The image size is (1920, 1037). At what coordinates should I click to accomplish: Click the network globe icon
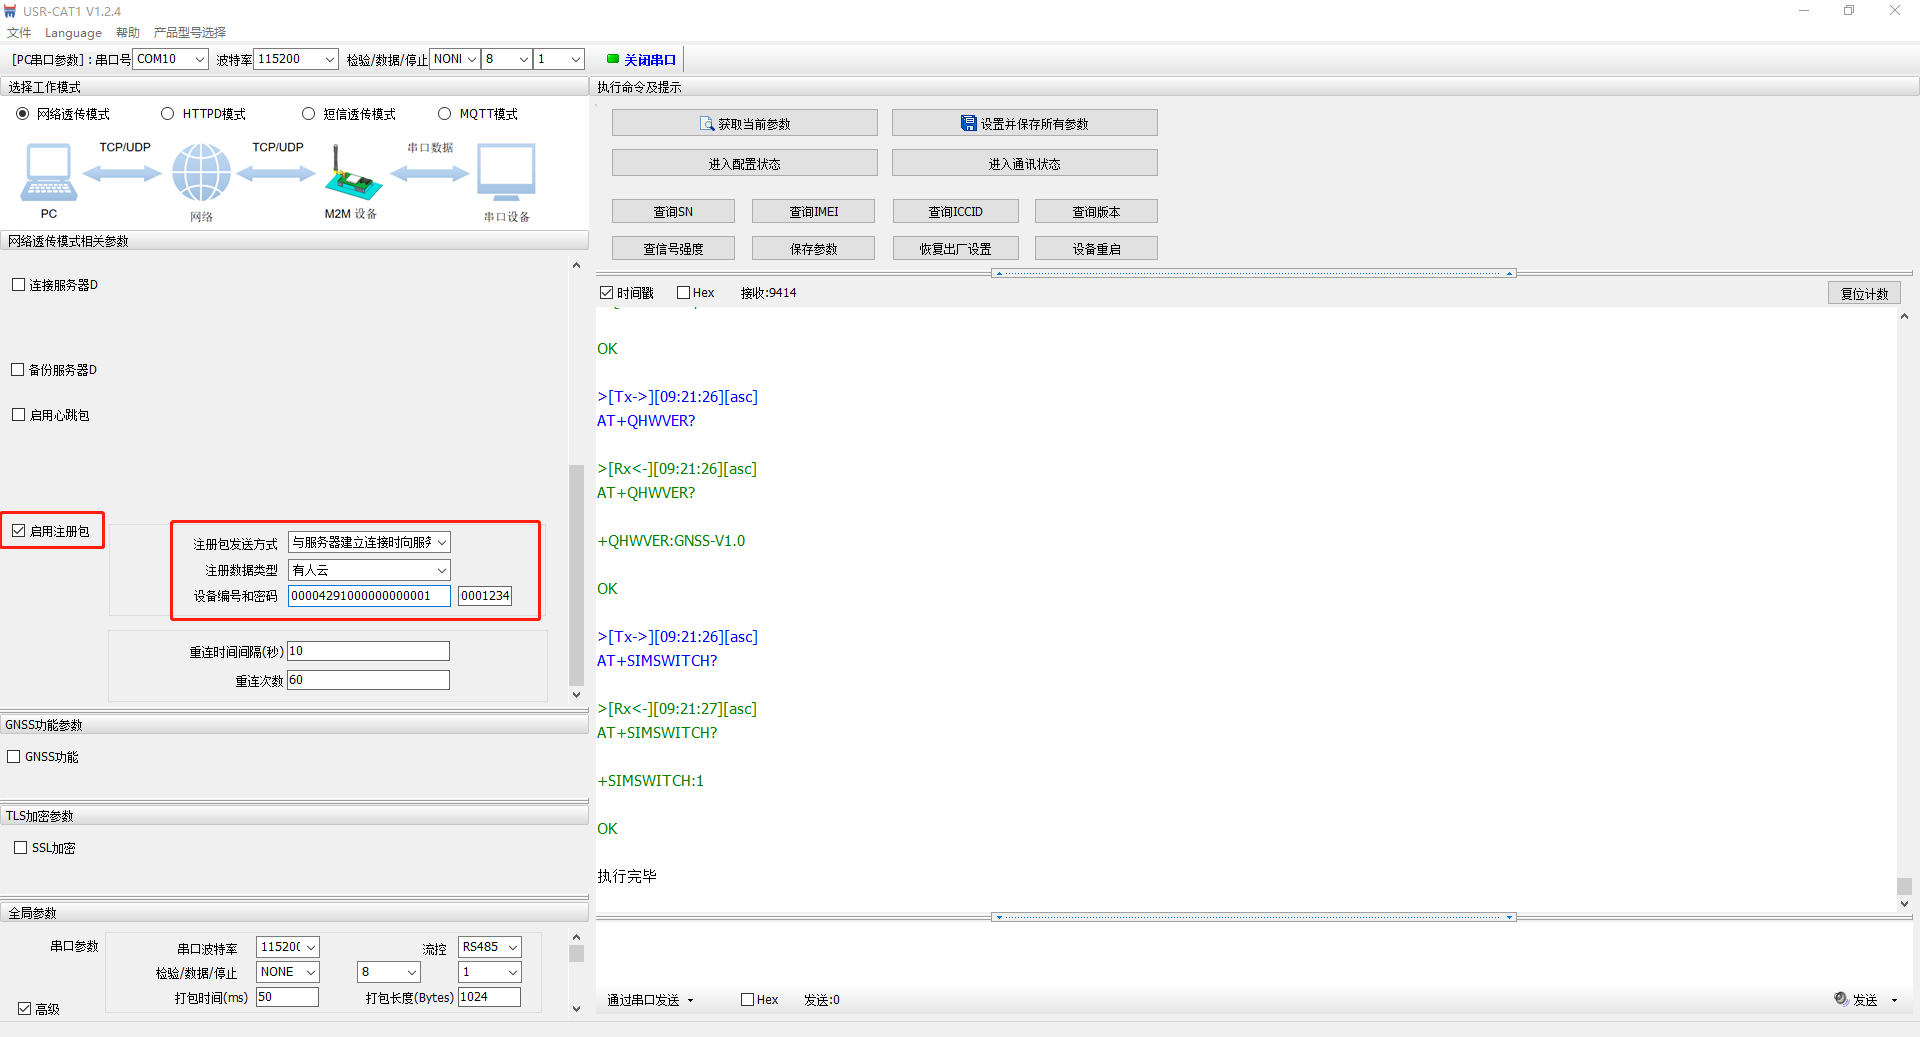pos(201,172)
